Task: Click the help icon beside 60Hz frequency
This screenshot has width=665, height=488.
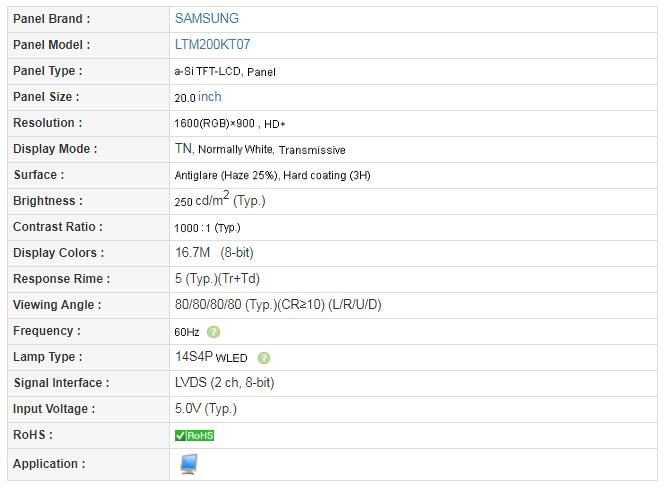Action: (214, 332)
